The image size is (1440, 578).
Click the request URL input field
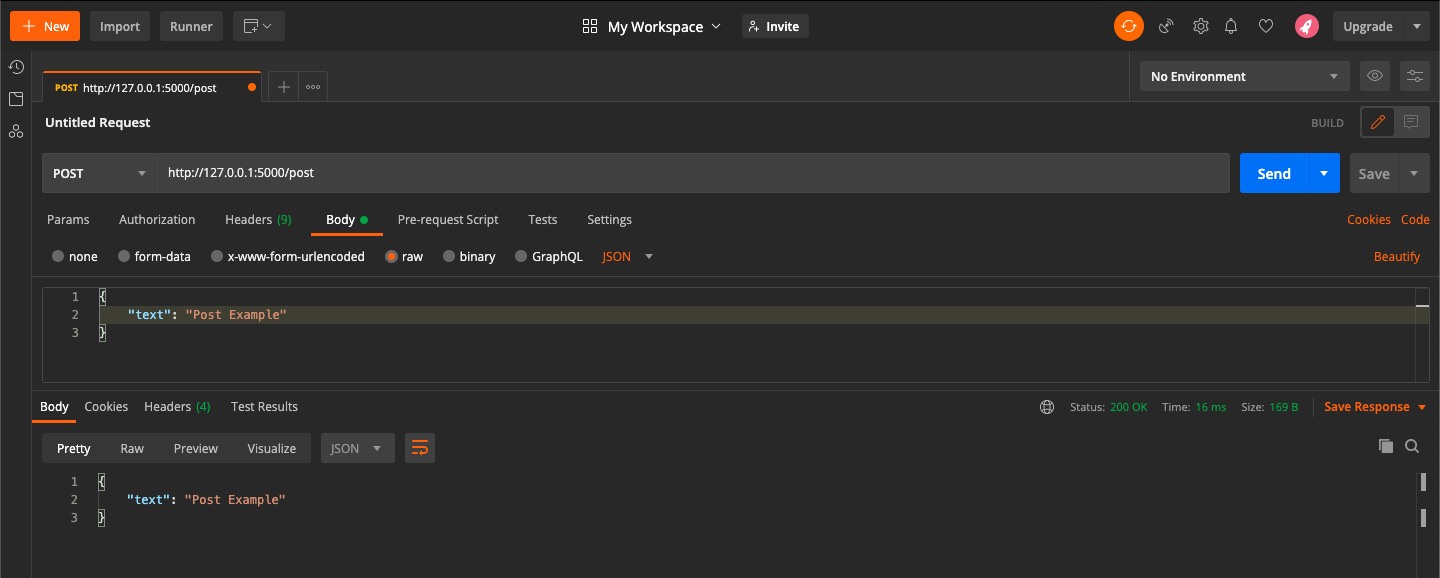click(600, 172)
